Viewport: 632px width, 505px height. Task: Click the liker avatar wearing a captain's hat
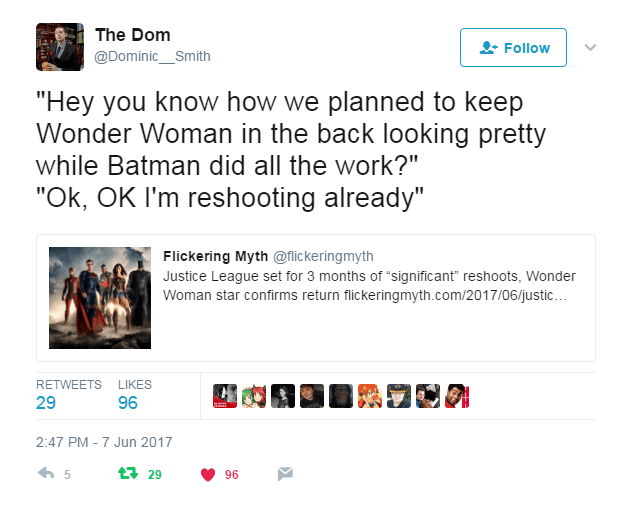tap(399, 395)
